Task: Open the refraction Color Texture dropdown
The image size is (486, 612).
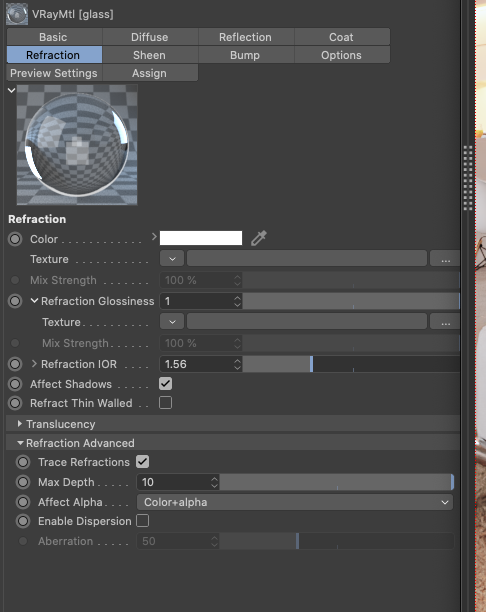Action: [172, 259]
